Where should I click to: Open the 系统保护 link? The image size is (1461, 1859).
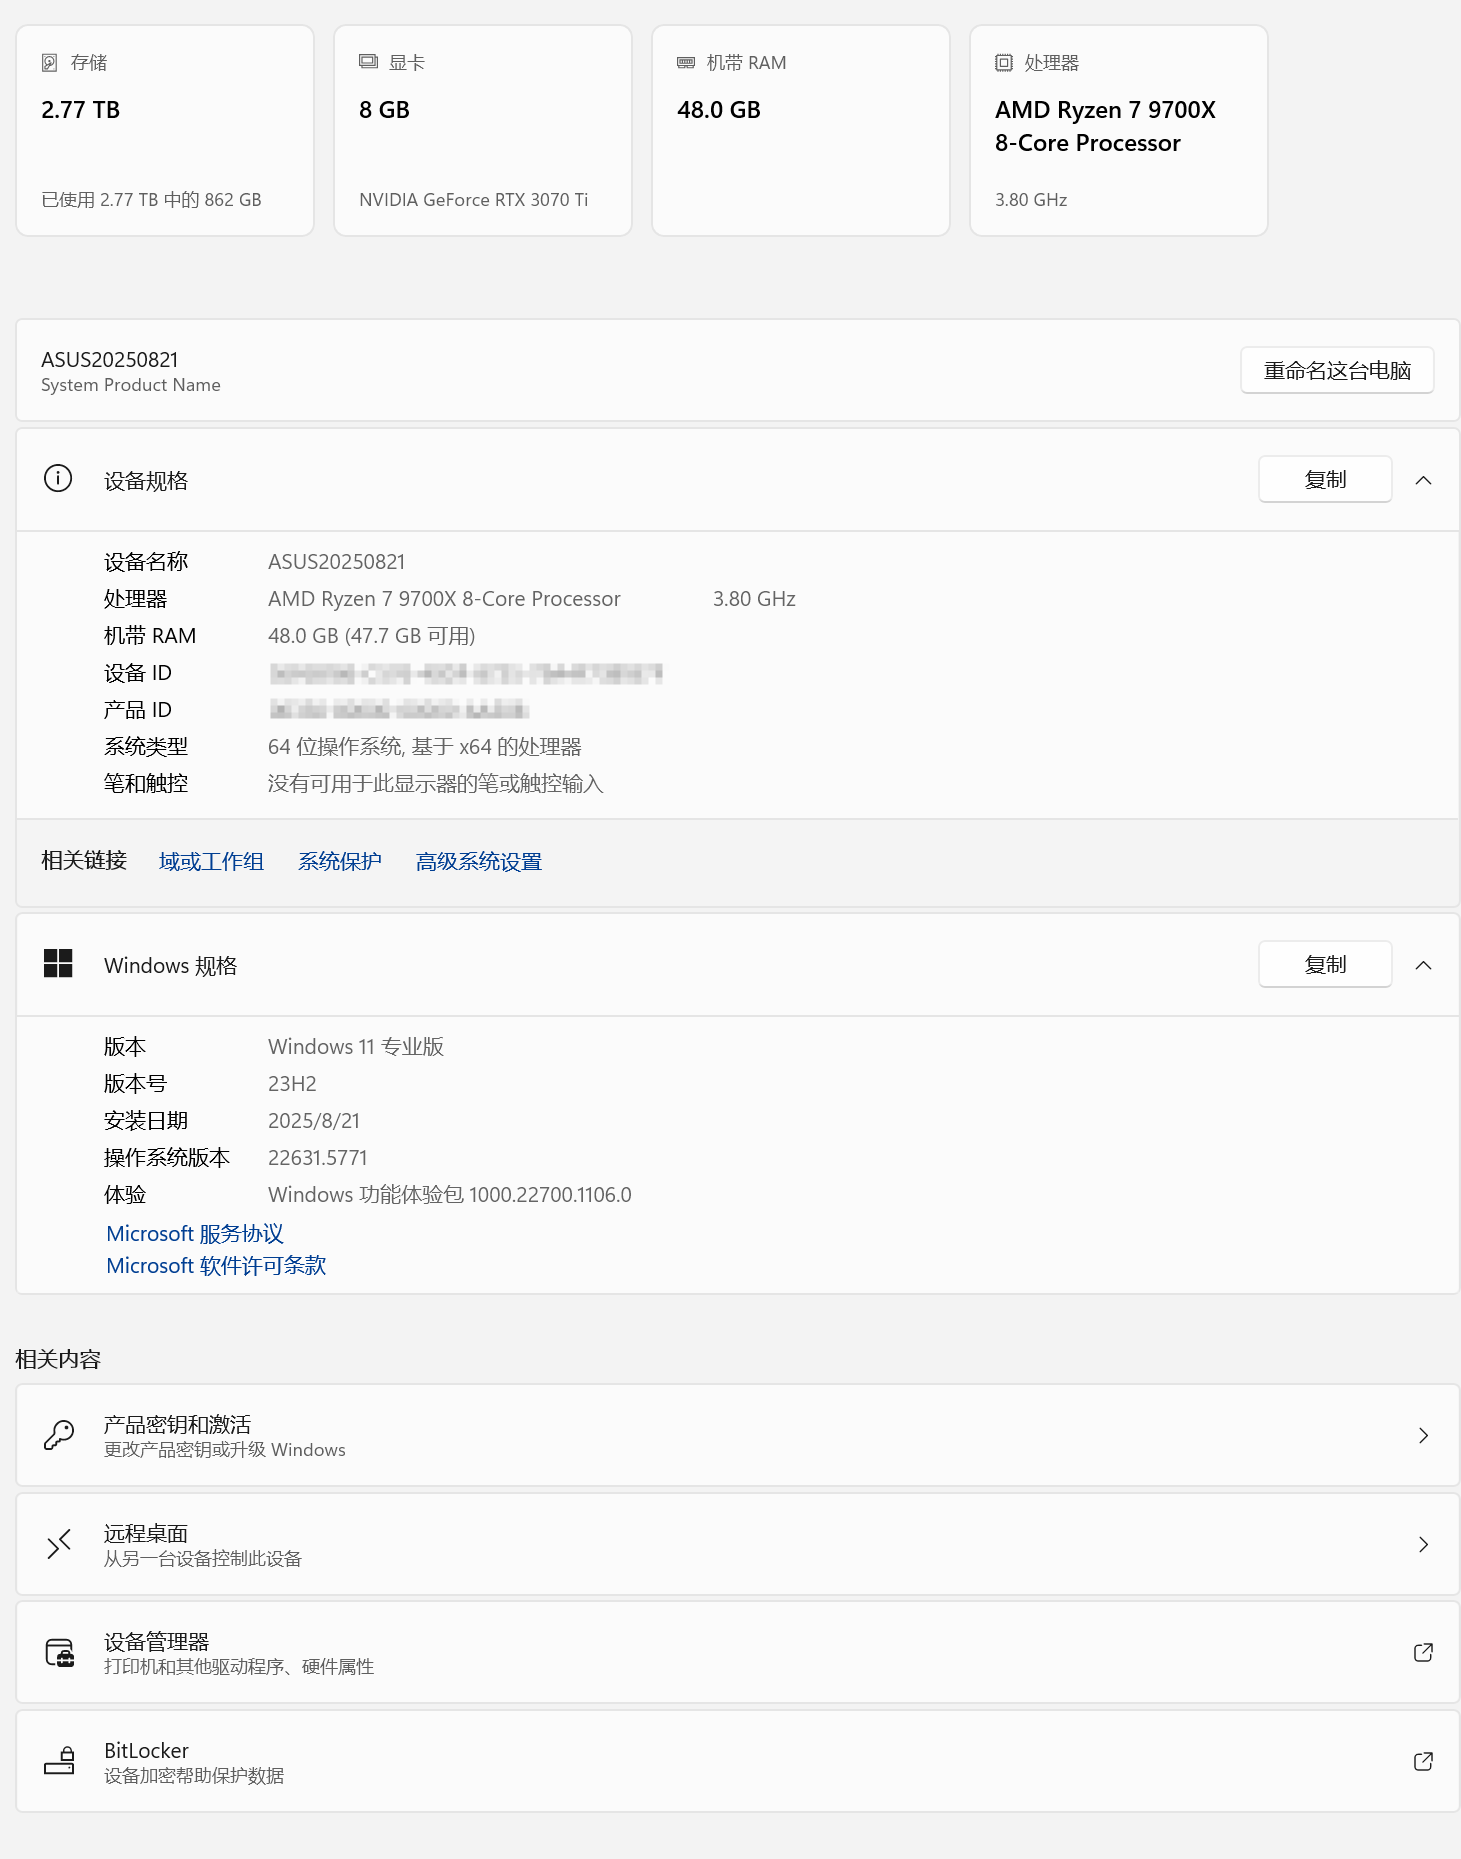click(340, 861)
